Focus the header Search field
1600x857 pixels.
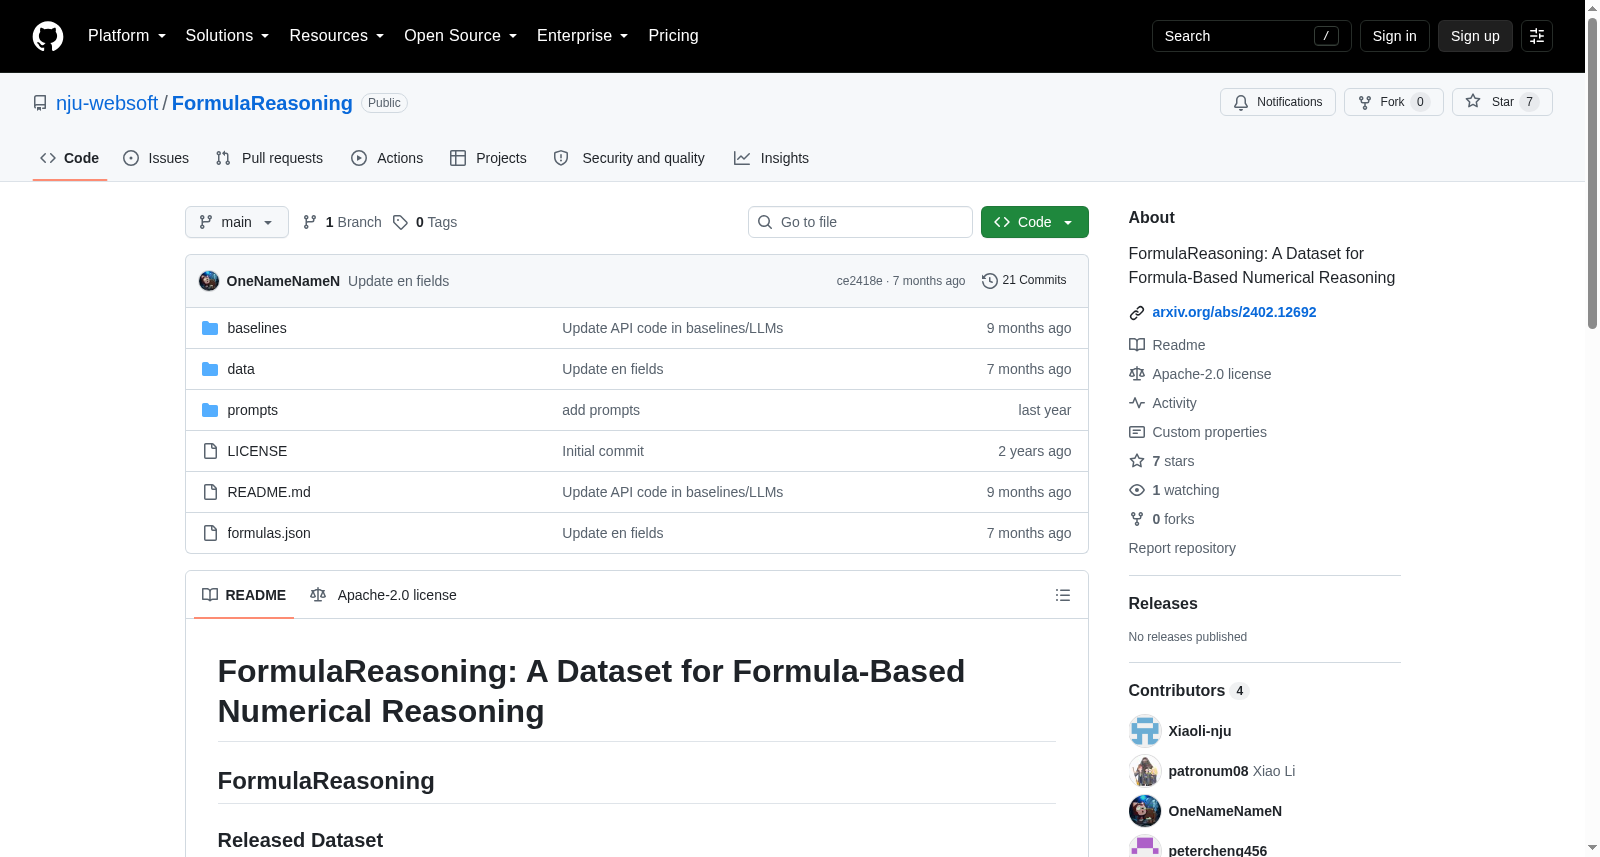tap(1252, 36)
